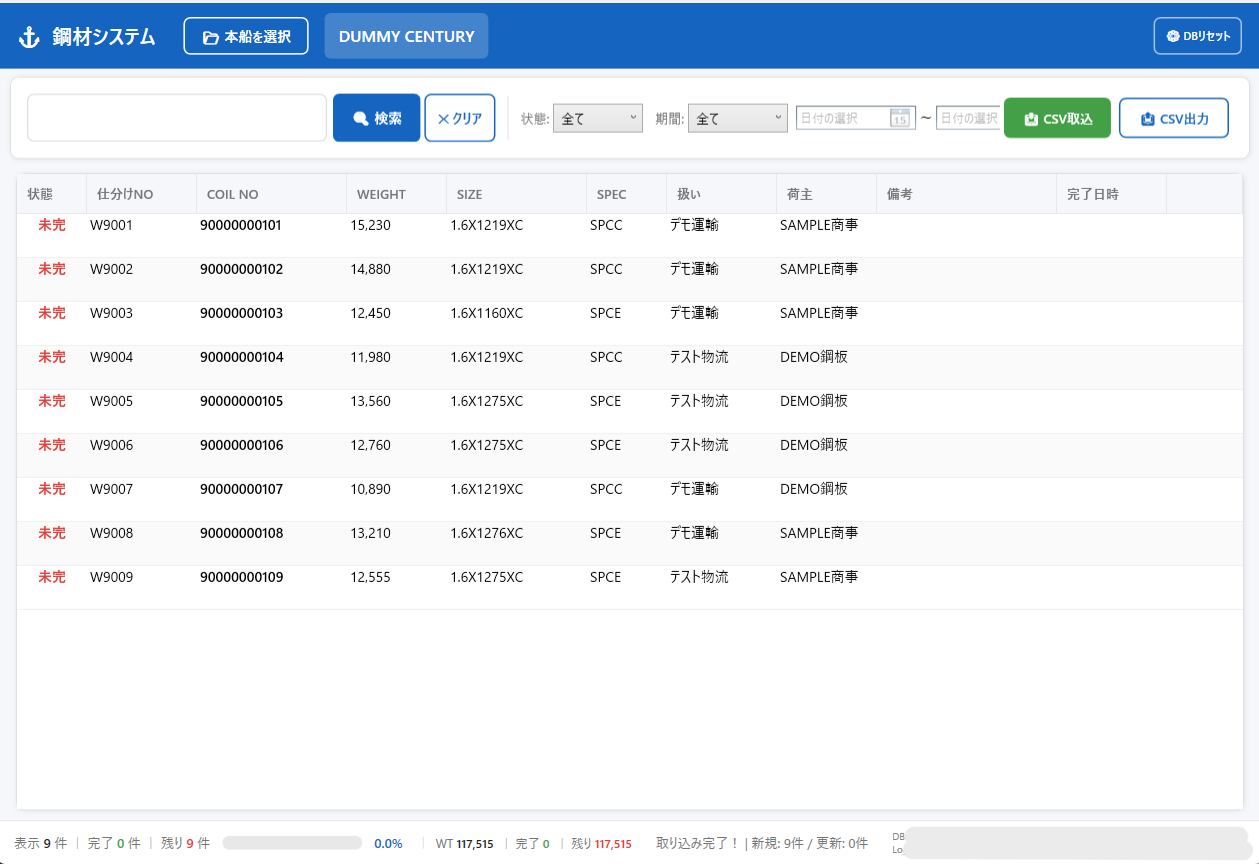Export data with CSV出力 button
Screen dimensions: 1259x864
[x=1174, y=118]
